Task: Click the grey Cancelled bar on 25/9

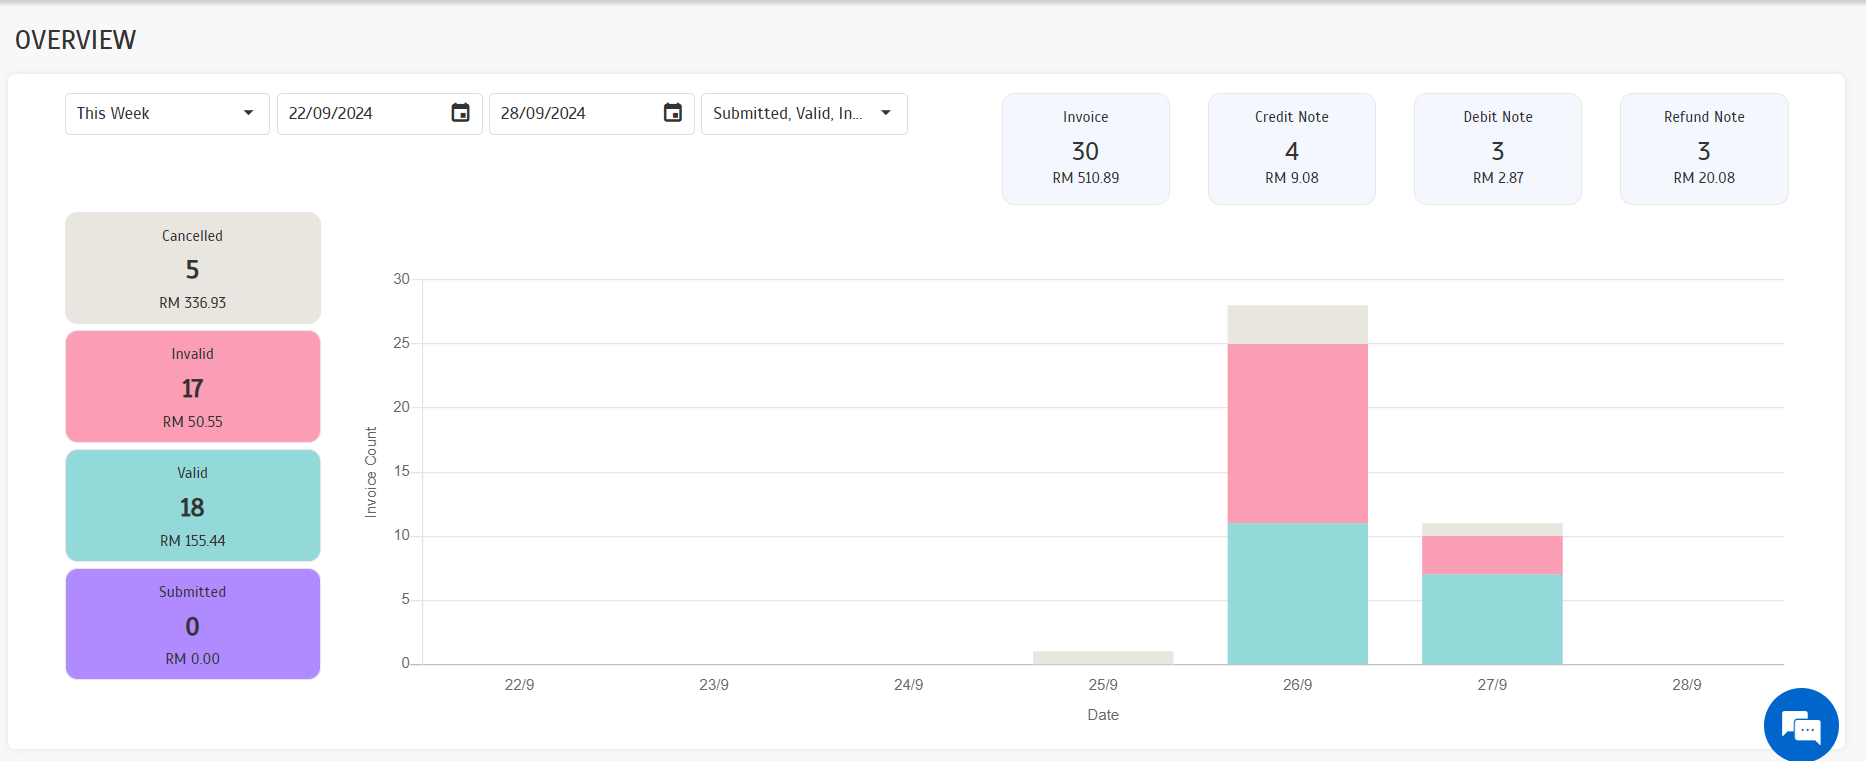Action: pyautogui.click(x=1103, y=658)
